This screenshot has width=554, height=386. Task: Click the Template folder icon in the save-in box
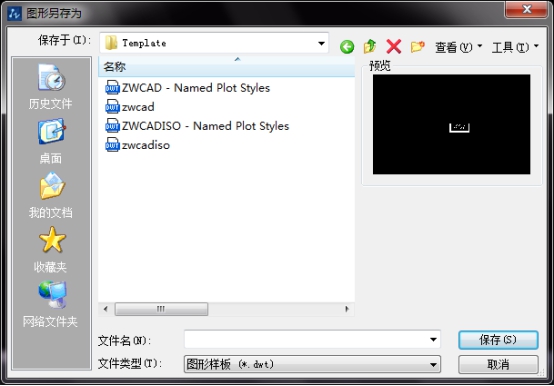click(x=111, y=43)
